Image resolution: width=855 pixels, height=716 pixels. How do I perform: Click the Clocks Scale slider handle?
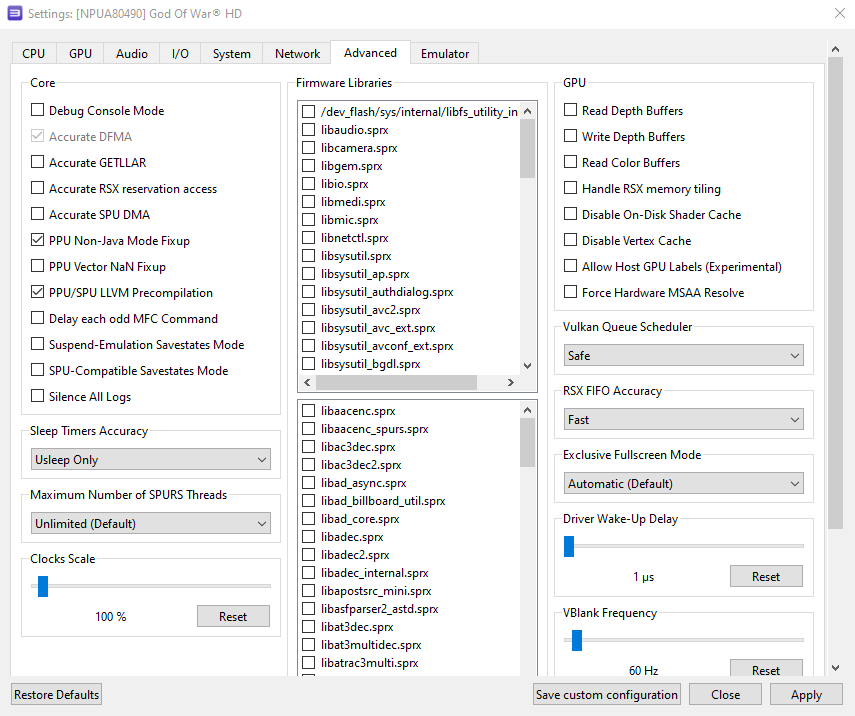[x=43, y=586]
